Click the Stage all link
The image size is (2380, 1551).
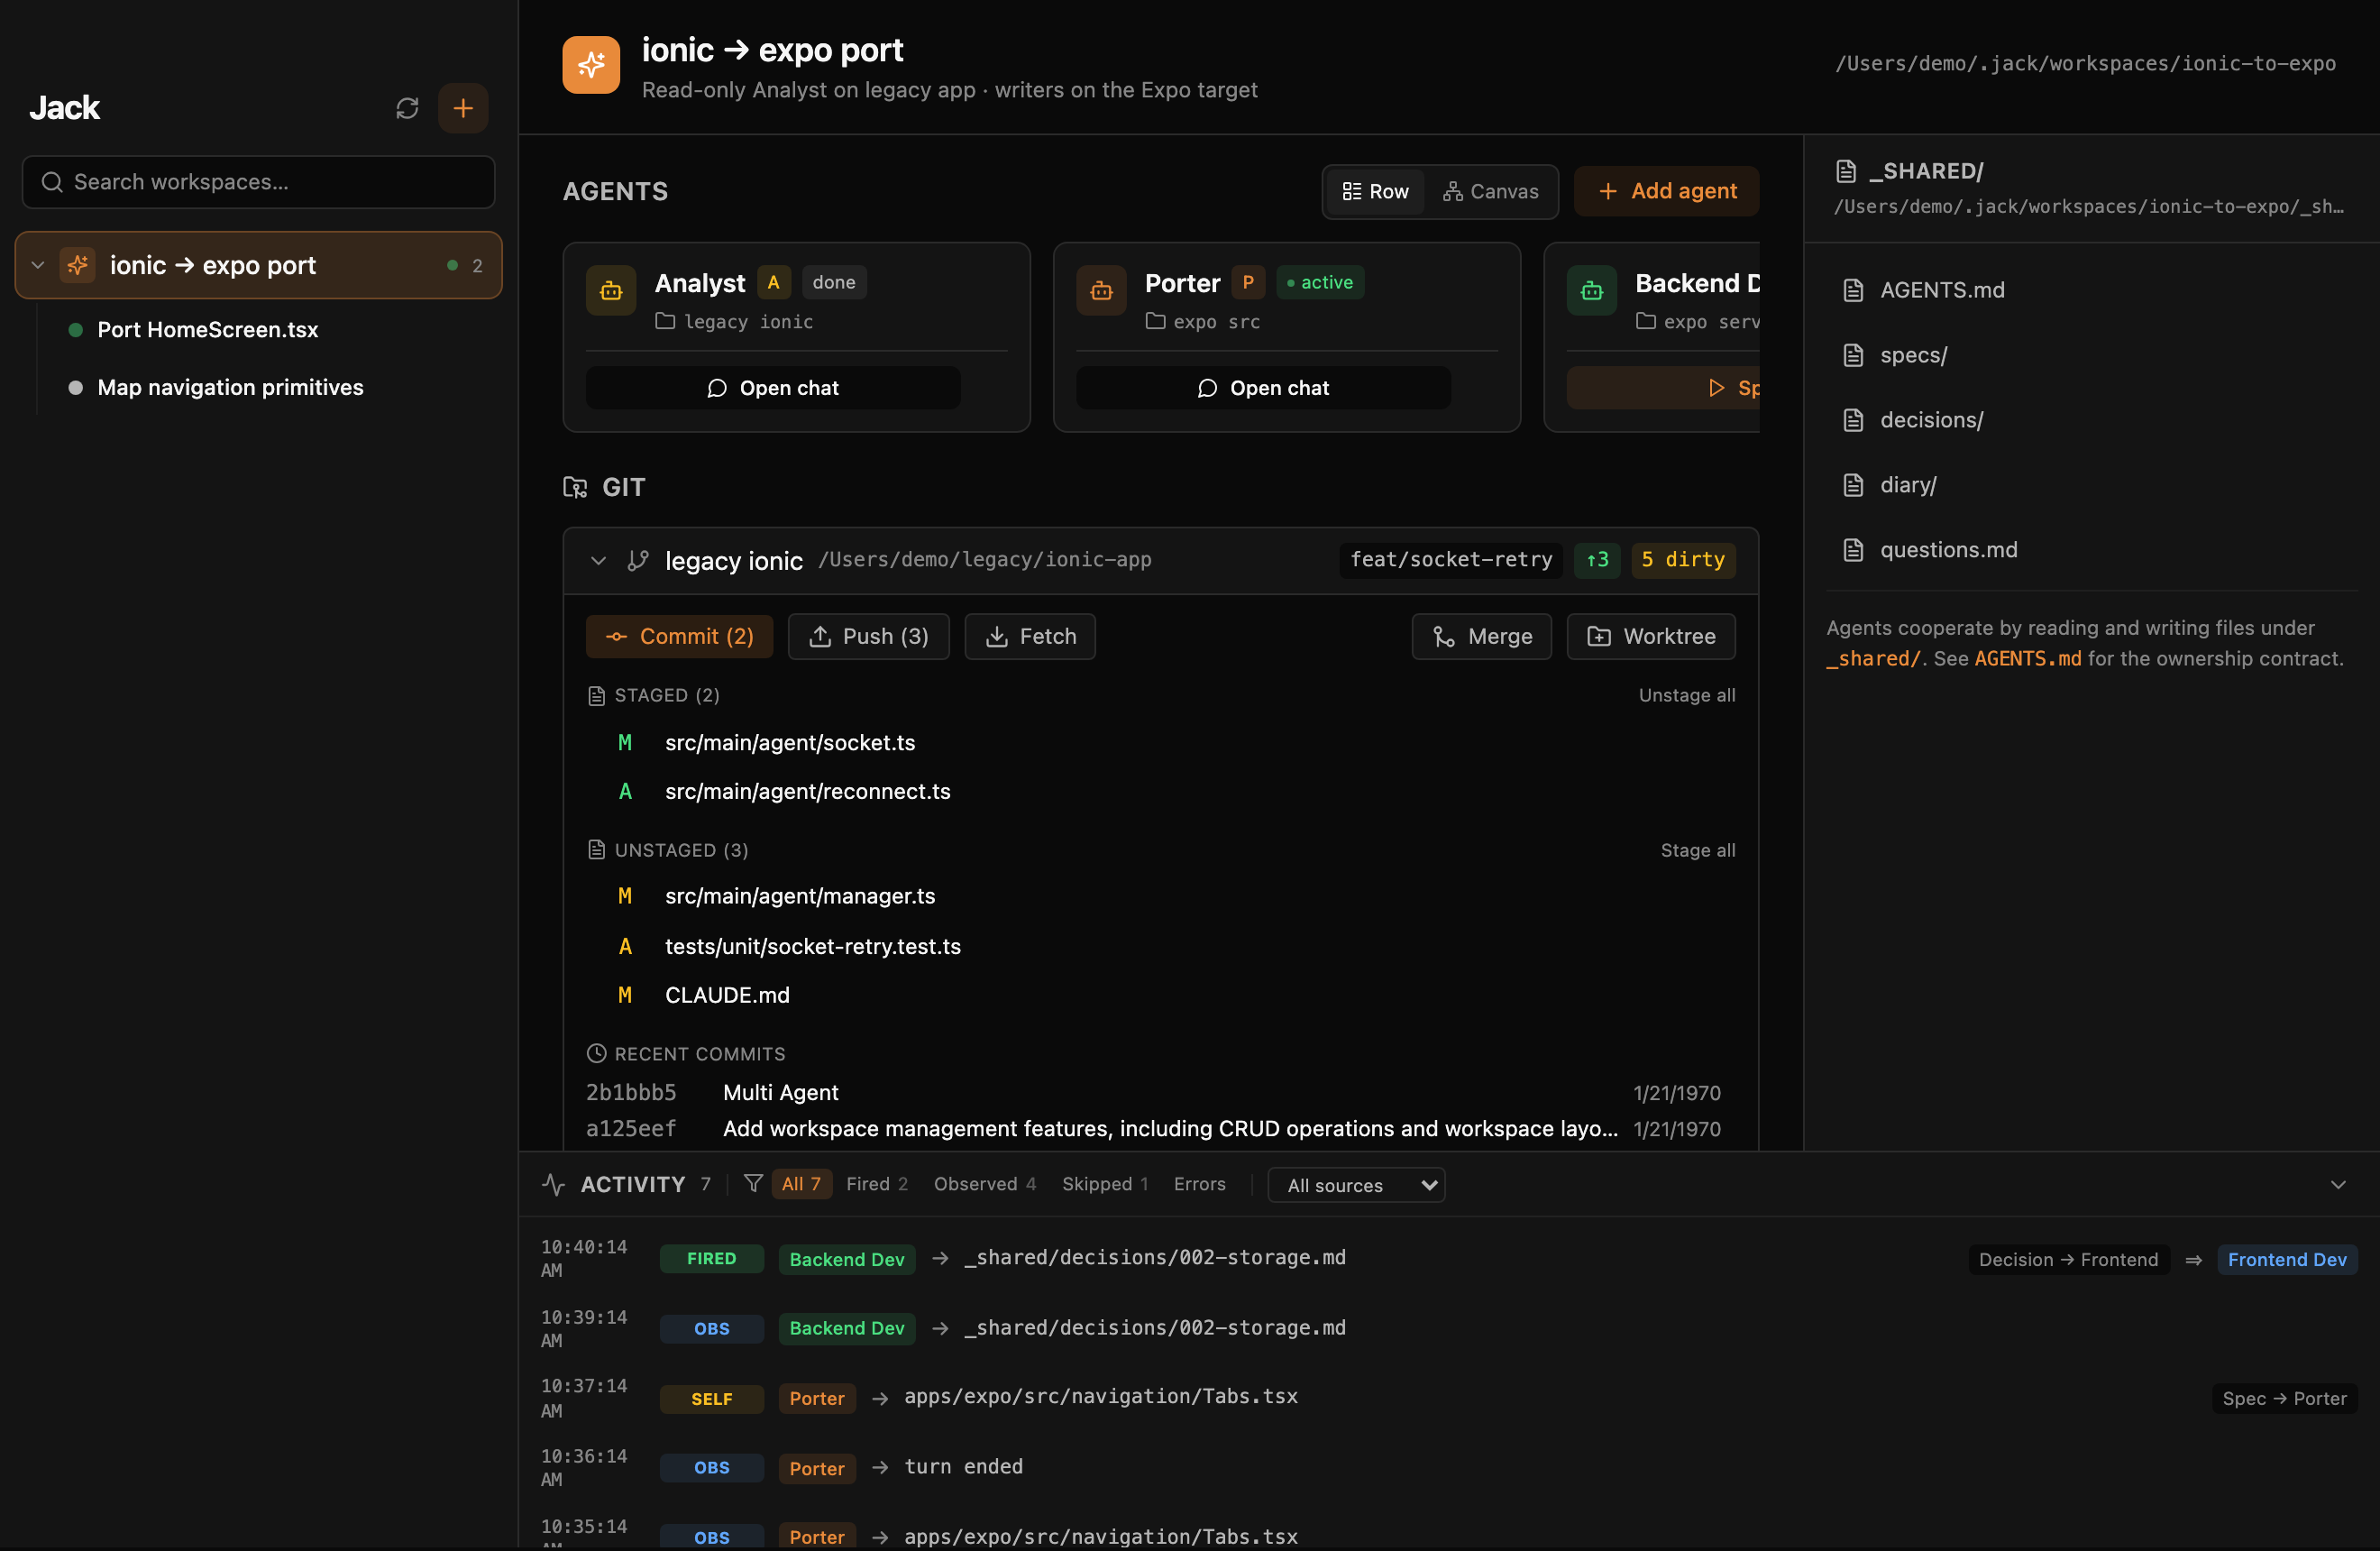(1697, 849)
